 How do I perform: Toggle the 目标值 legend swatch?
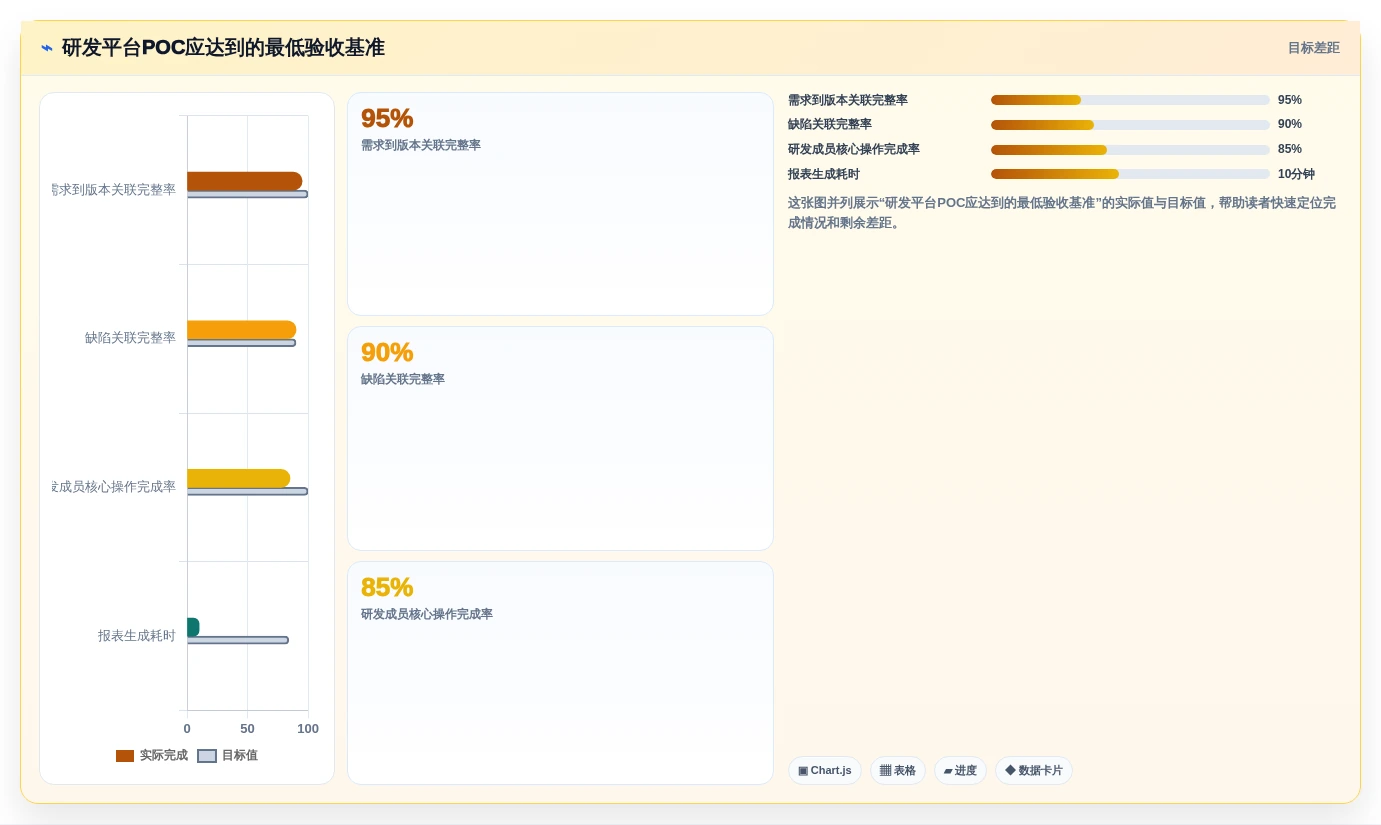point(207,756)
